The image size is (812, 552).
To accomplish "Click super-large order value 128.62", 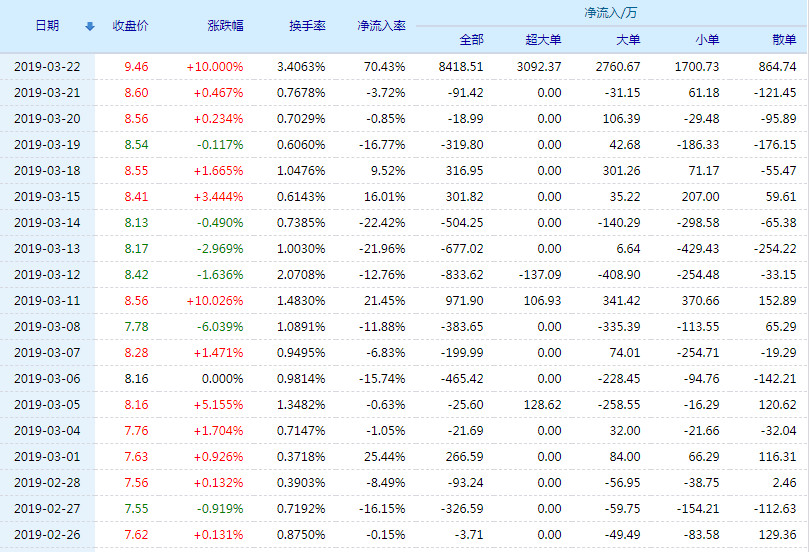I will pyautogui.click(x=543, y=404).
